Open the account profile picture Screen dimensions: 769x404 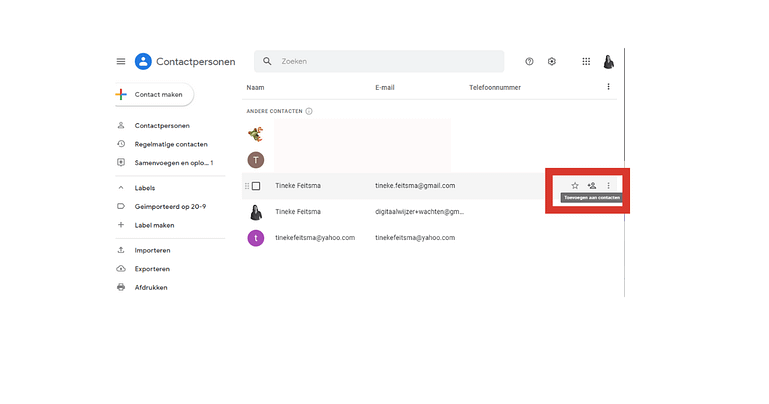point(609,62)
